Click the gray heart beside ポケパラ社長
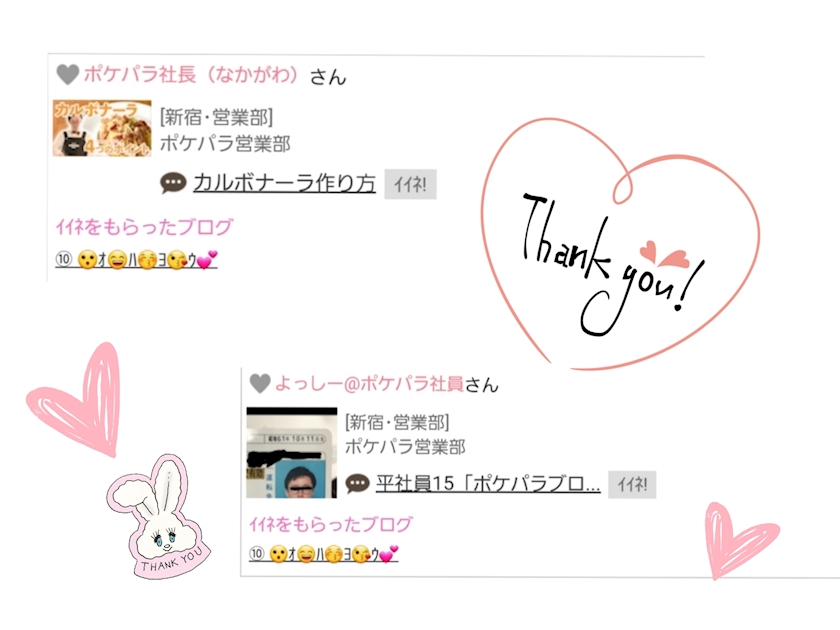The image size is (840, 630). [68, 74]
